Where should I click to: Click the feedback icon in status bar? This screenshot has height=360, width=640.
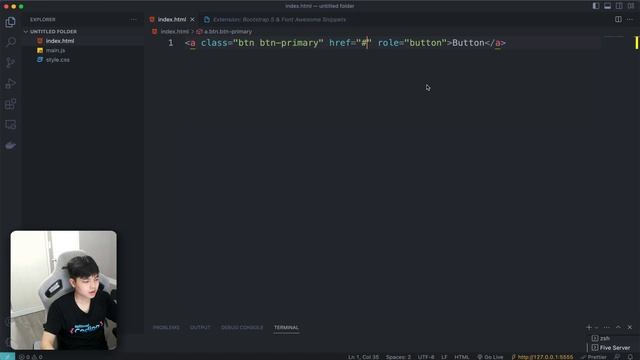click(x=617, y=357)
